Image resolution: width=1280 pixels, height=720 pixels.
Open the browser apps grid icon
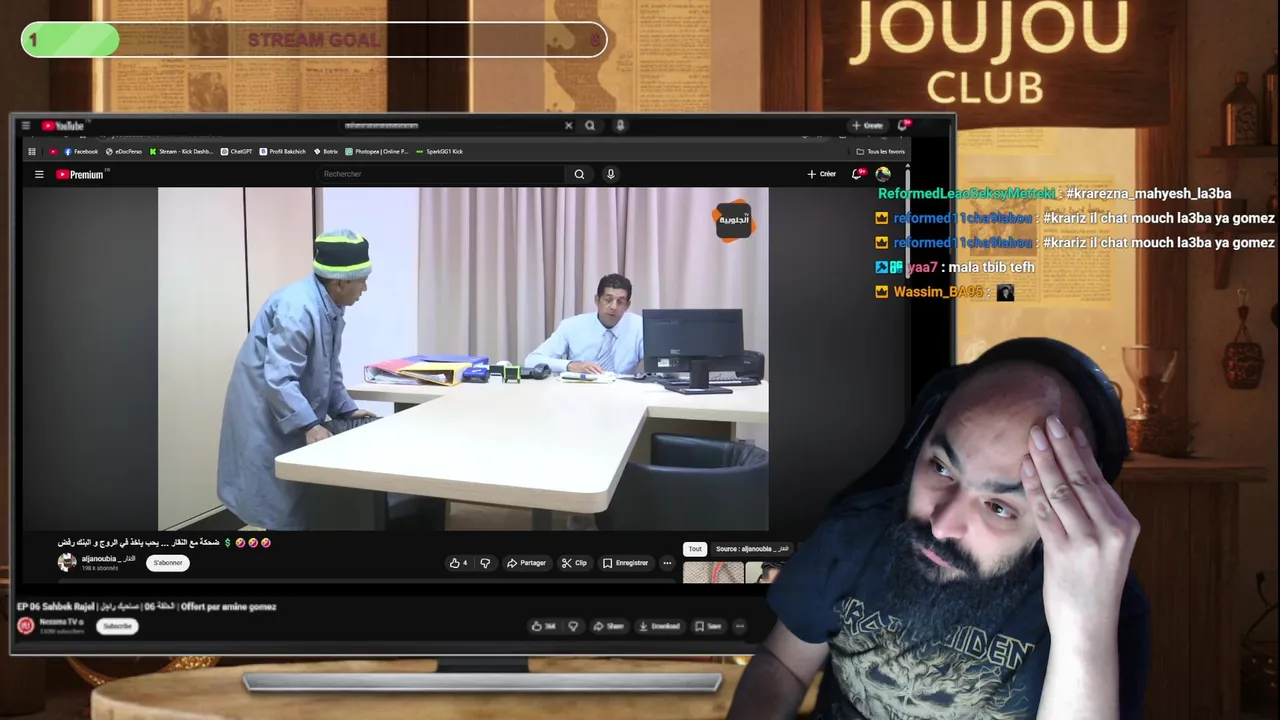click(32, 151)
